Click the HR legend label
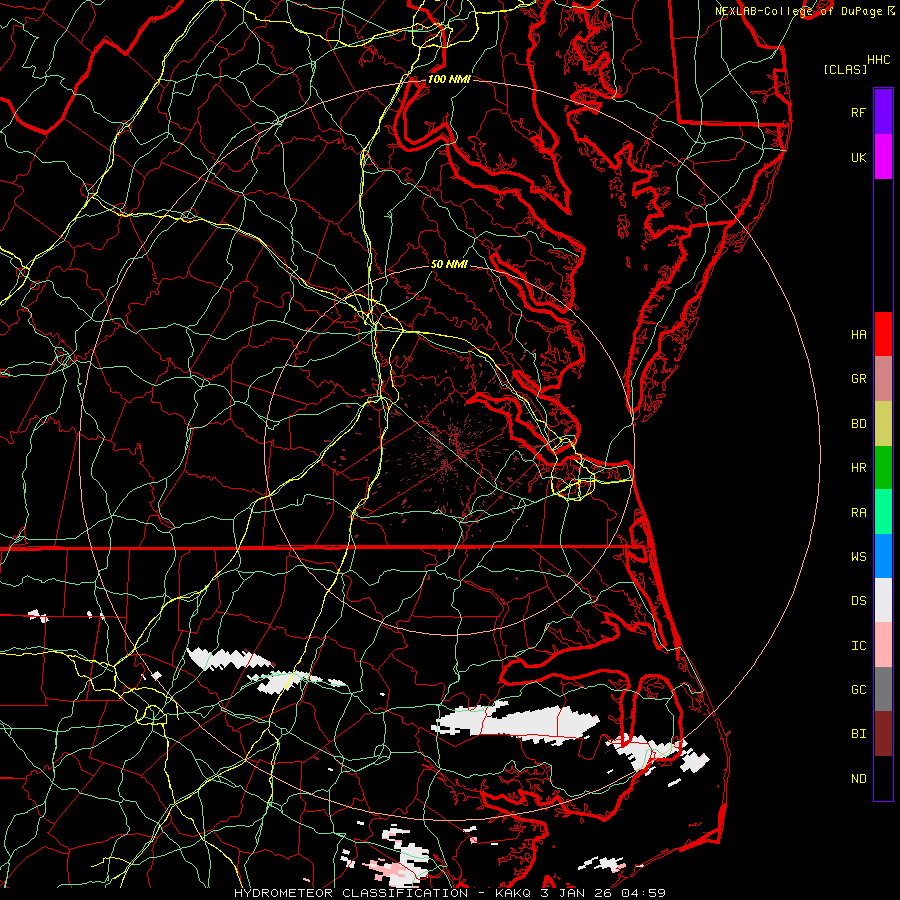The image size is (900, 900). coord(858,468)
